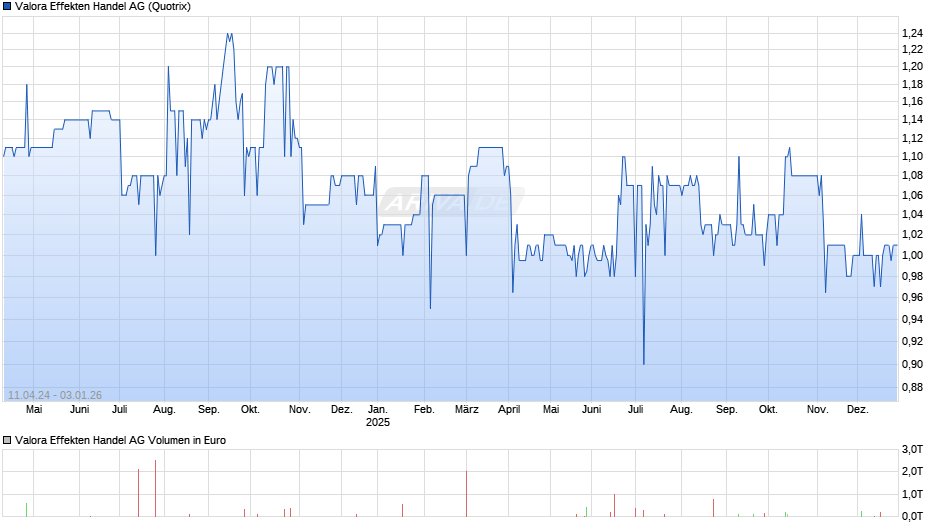Click the first Sep. month label

click(209, 410)
